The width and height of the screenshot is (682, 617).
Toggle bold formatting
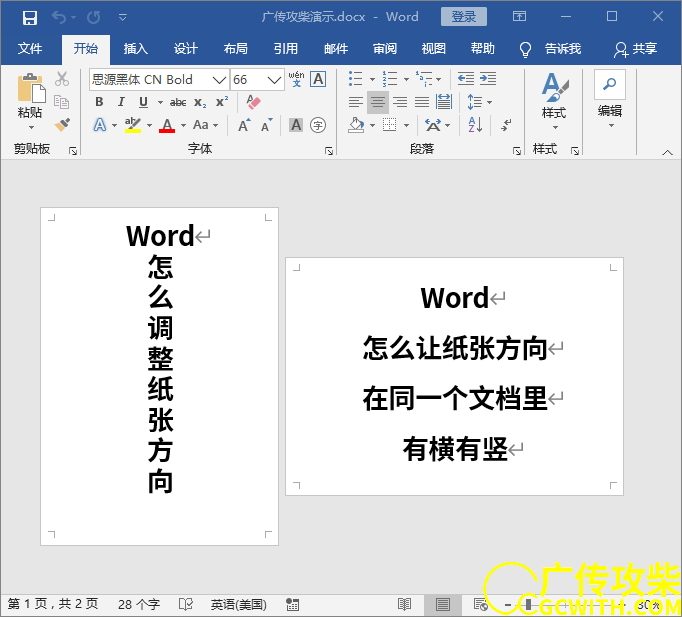[99, 102]
